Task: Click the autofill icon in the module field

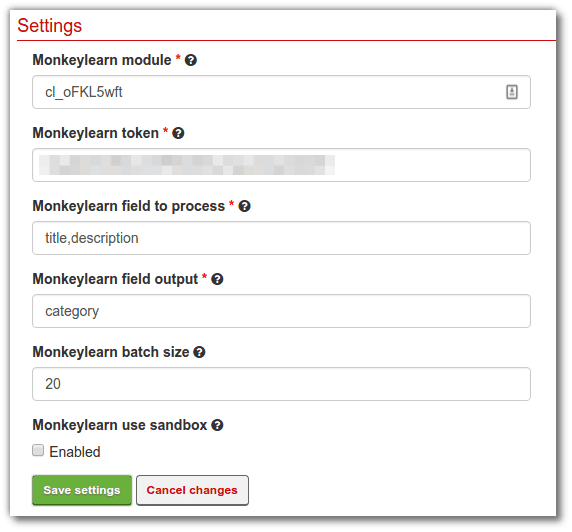Action: point(511,92)
